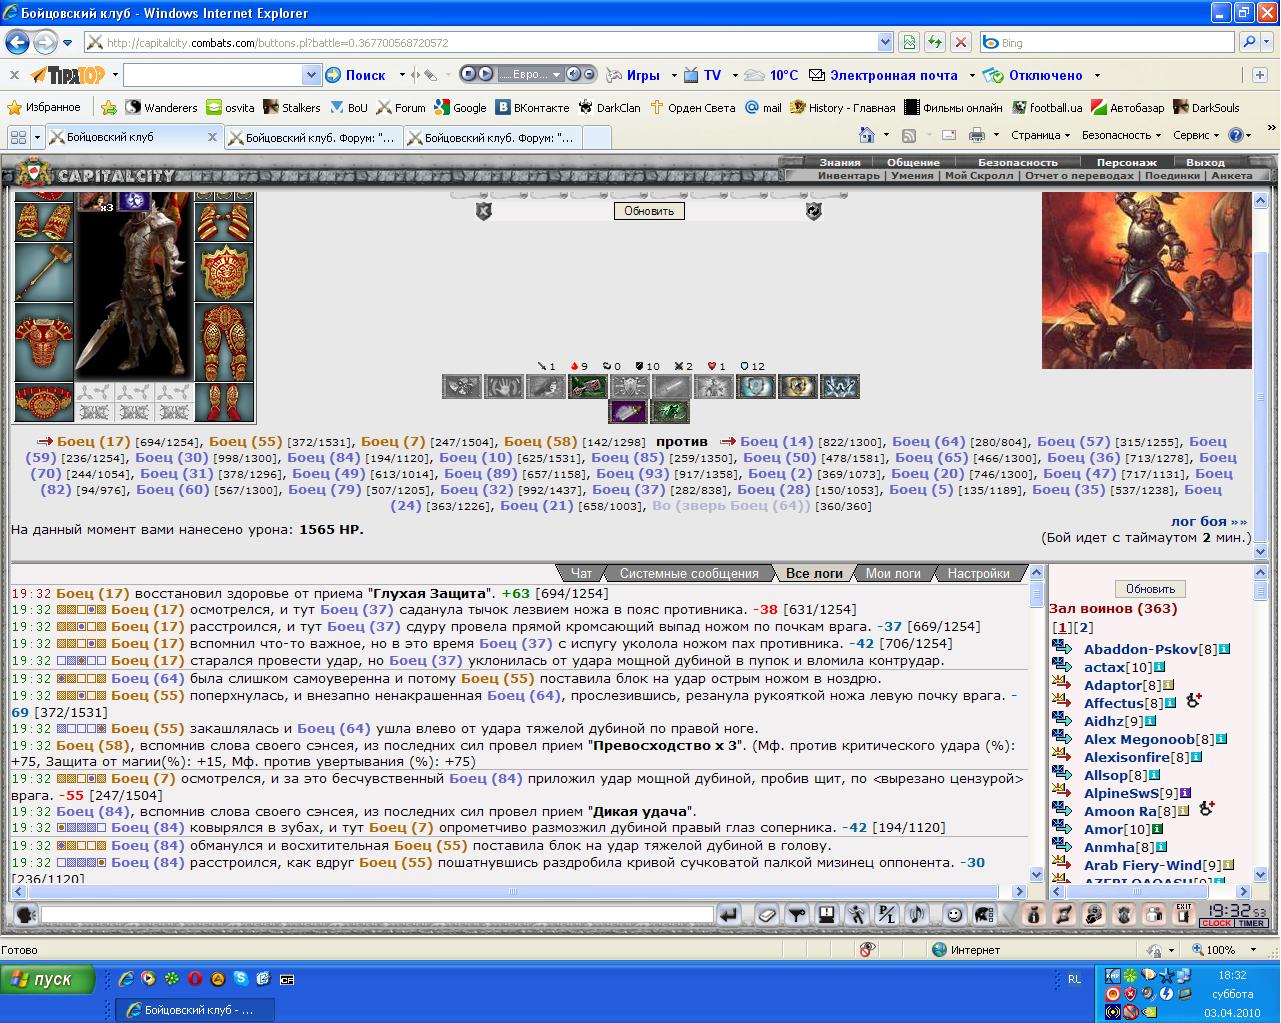Image resolution: width=1281 pixels, height=1023 pixels.
Task: Toggle the TIMER label under clock
Action: click(1251, 924)
